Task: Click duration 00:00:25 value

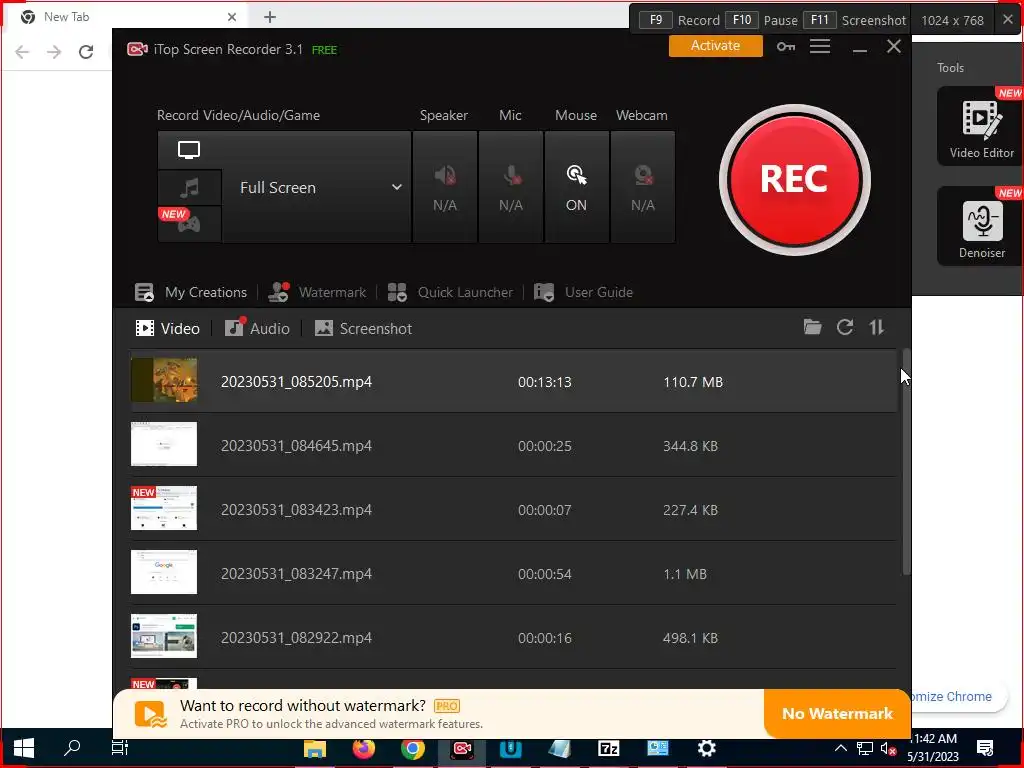Action: (x=545, y=446)
